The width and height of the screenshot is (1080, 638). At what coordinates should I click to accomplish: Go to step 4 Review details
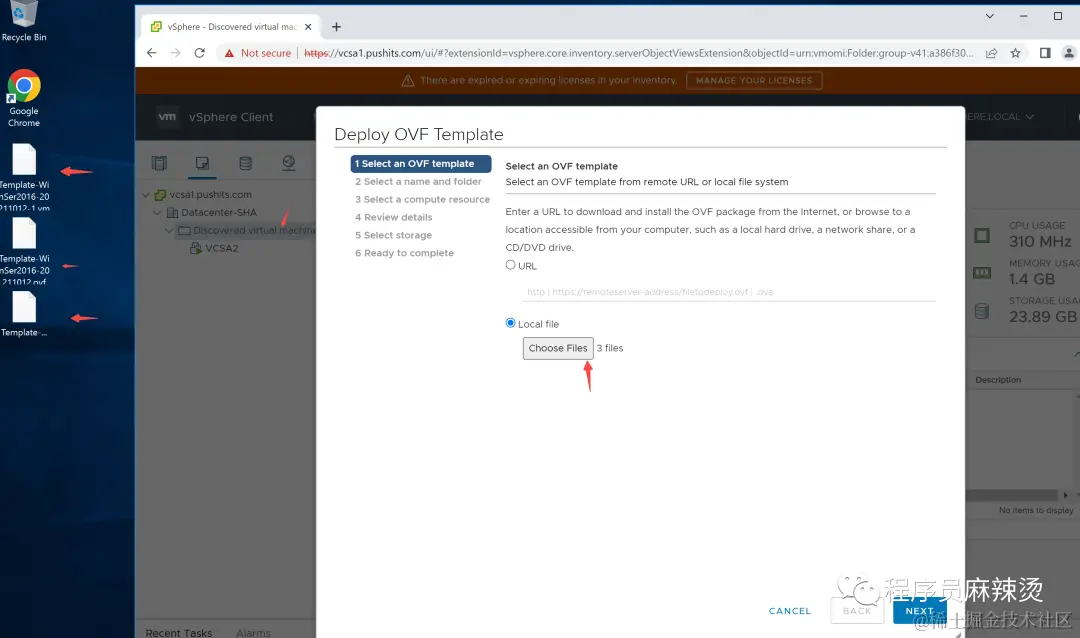click(393, 217)
